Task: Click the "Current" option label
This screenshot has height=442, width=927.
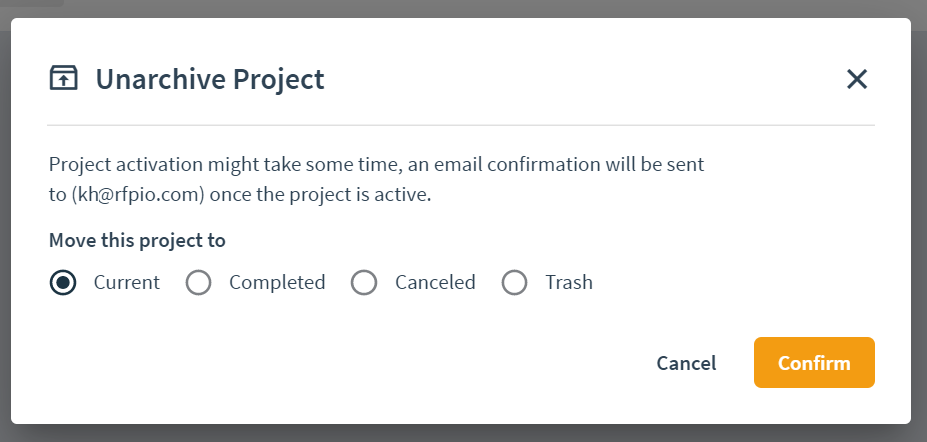Action: click(x=127, y=282)
